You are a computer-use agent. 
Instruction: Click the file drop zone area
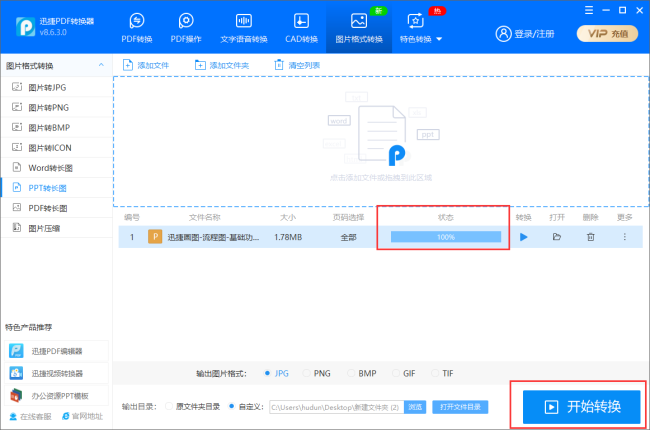381,141
